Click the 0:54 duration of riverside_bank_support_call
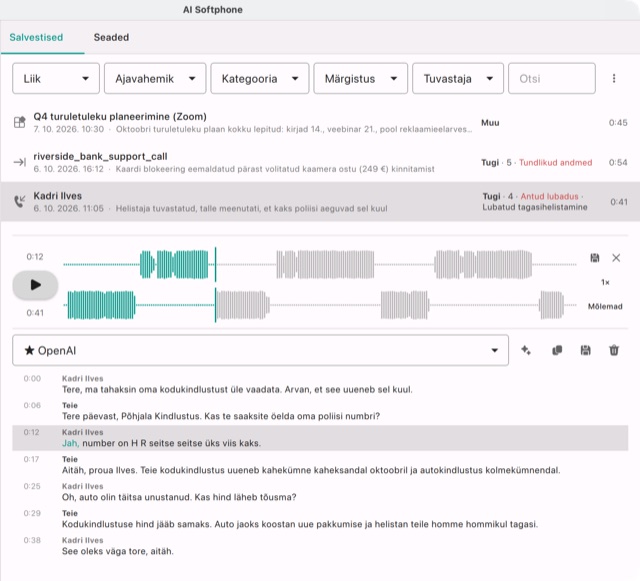Image resolution: width=640 pixels, height=581 pixels. [618, 163]
